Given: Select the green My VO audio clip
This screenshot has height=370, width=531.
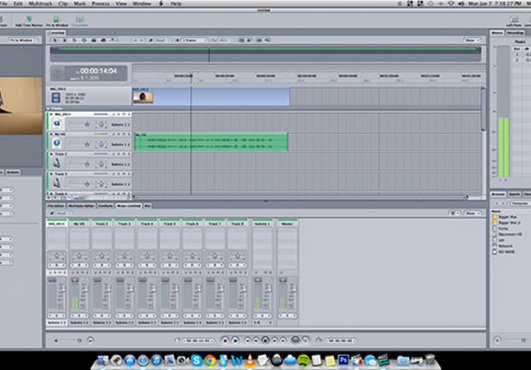Looking at the screenshot, I should tap(211, 142).
